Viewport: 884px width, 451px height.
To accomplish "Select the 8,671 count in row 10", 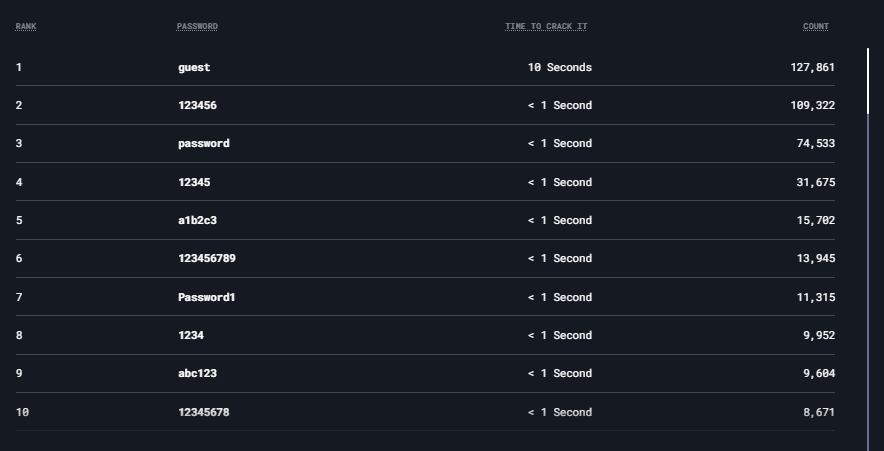I will tap(818, 412).
